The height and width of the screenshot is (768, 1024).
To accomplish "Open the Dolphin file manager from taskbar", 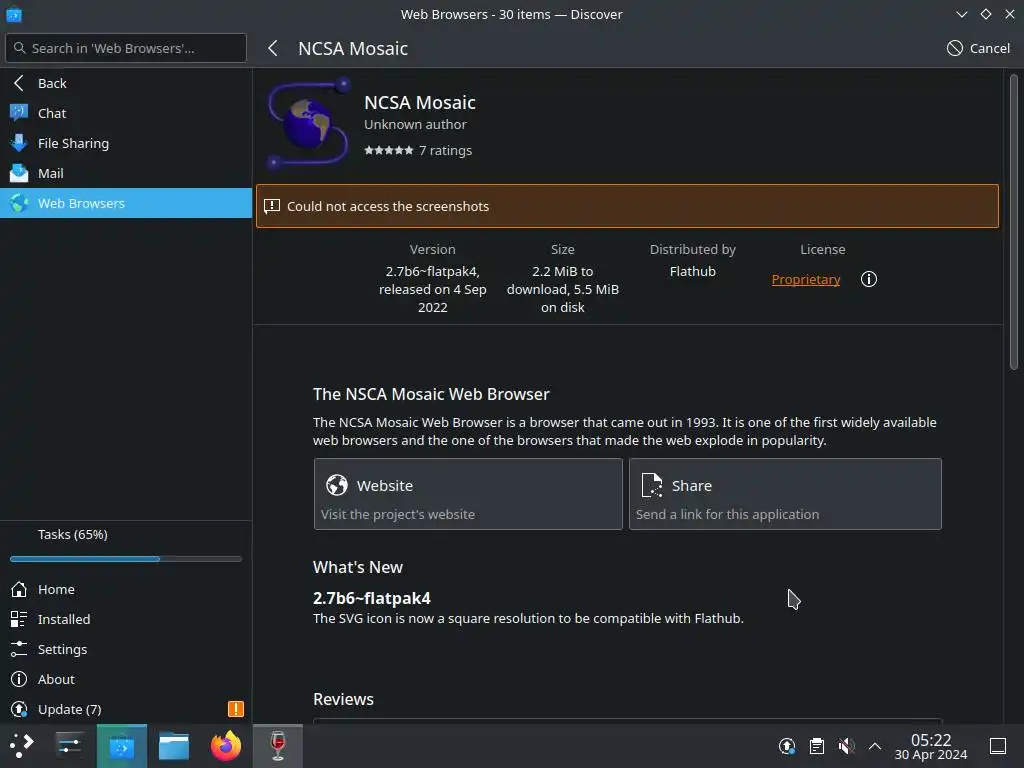I will coord(174,746).
